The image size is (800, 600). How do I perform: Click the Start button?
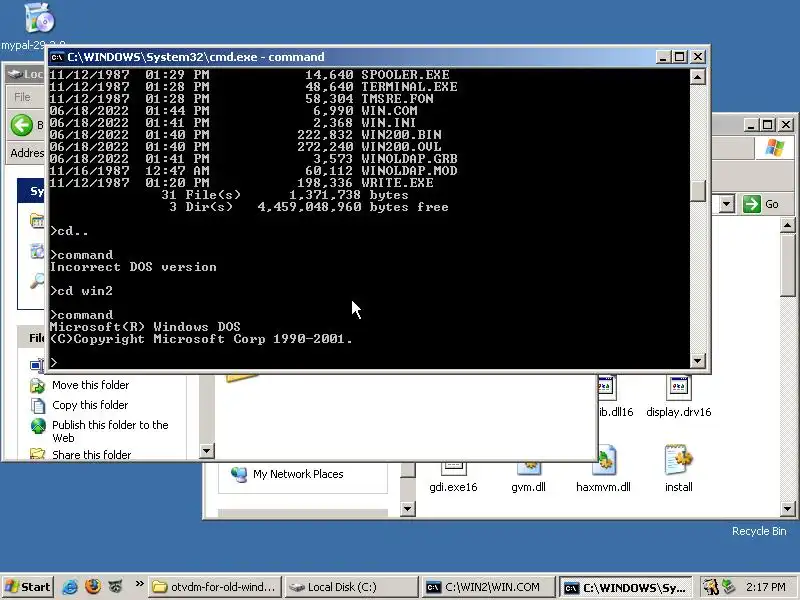tap(28, 587)
